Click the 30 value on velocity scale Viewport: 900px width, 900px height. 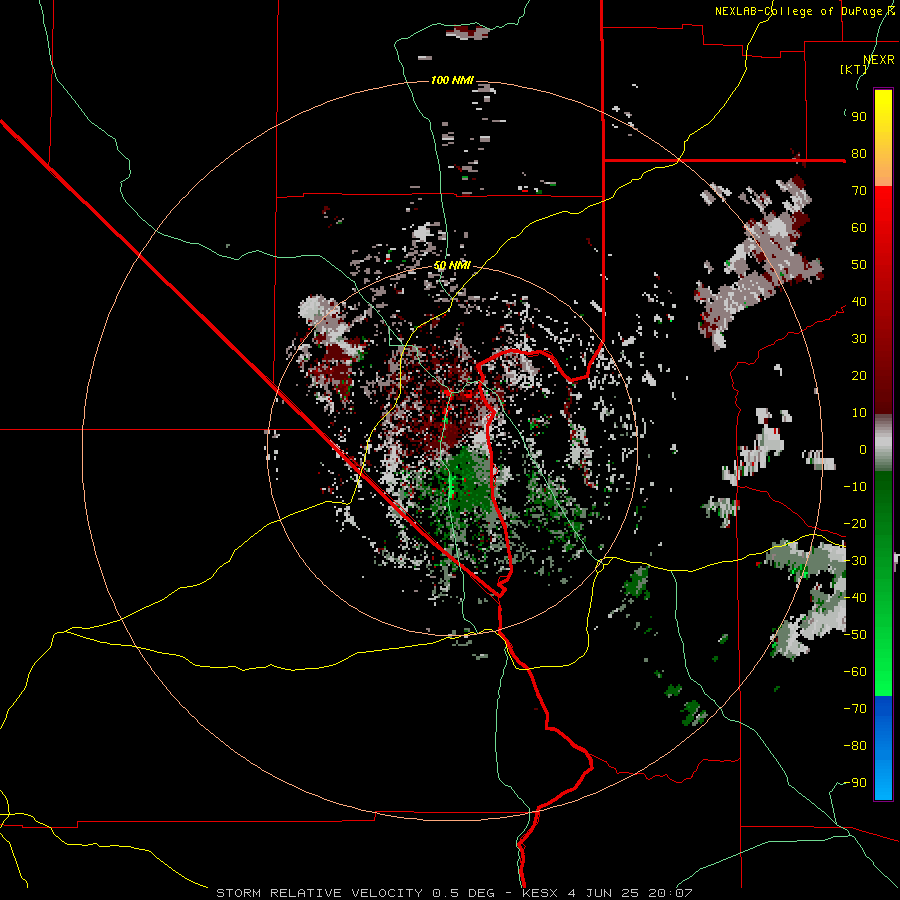[x=859, y=339]
